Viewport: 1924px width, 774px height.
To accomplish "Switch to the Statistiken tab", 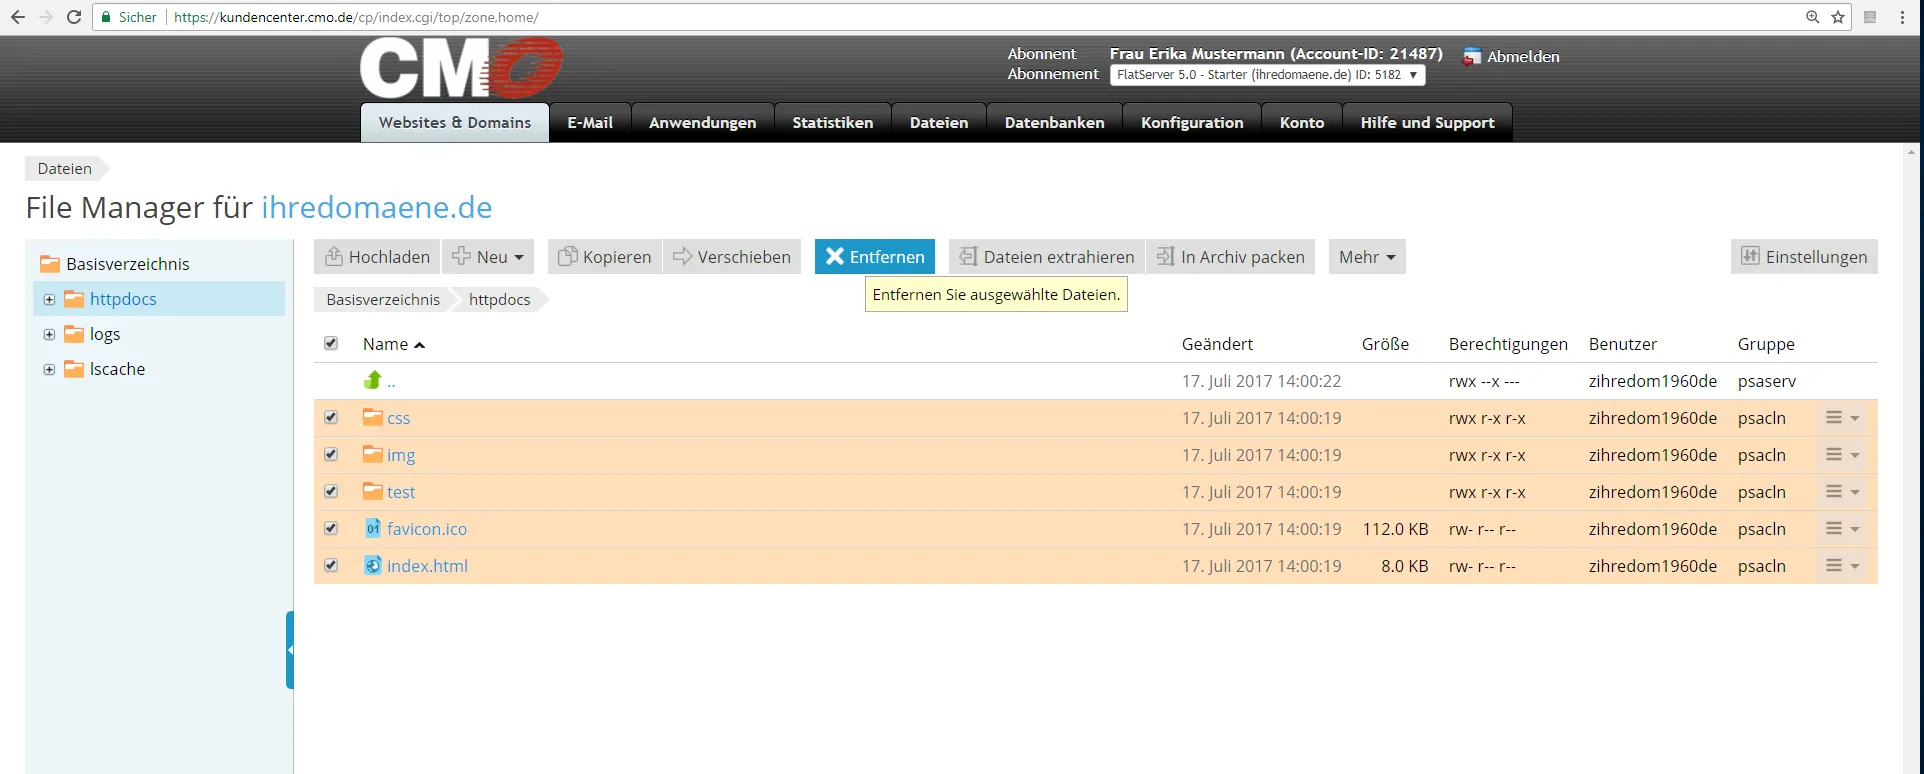I will point(833,122).
